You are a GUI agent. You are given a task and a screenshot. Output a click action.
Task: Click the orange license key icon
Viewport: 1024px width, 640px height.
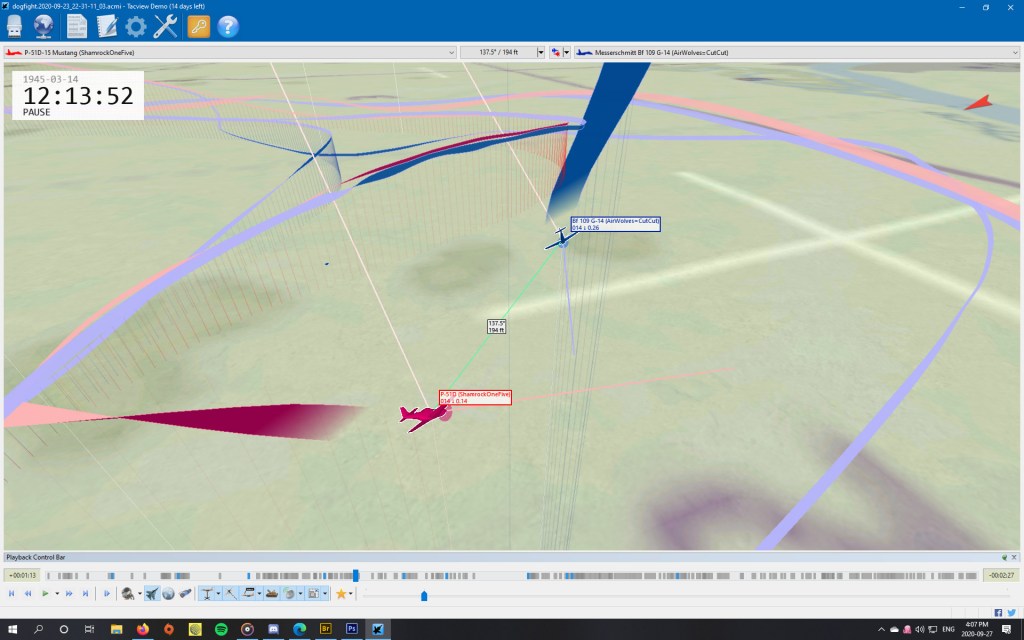pyautogui.click(x=198, y=27)
